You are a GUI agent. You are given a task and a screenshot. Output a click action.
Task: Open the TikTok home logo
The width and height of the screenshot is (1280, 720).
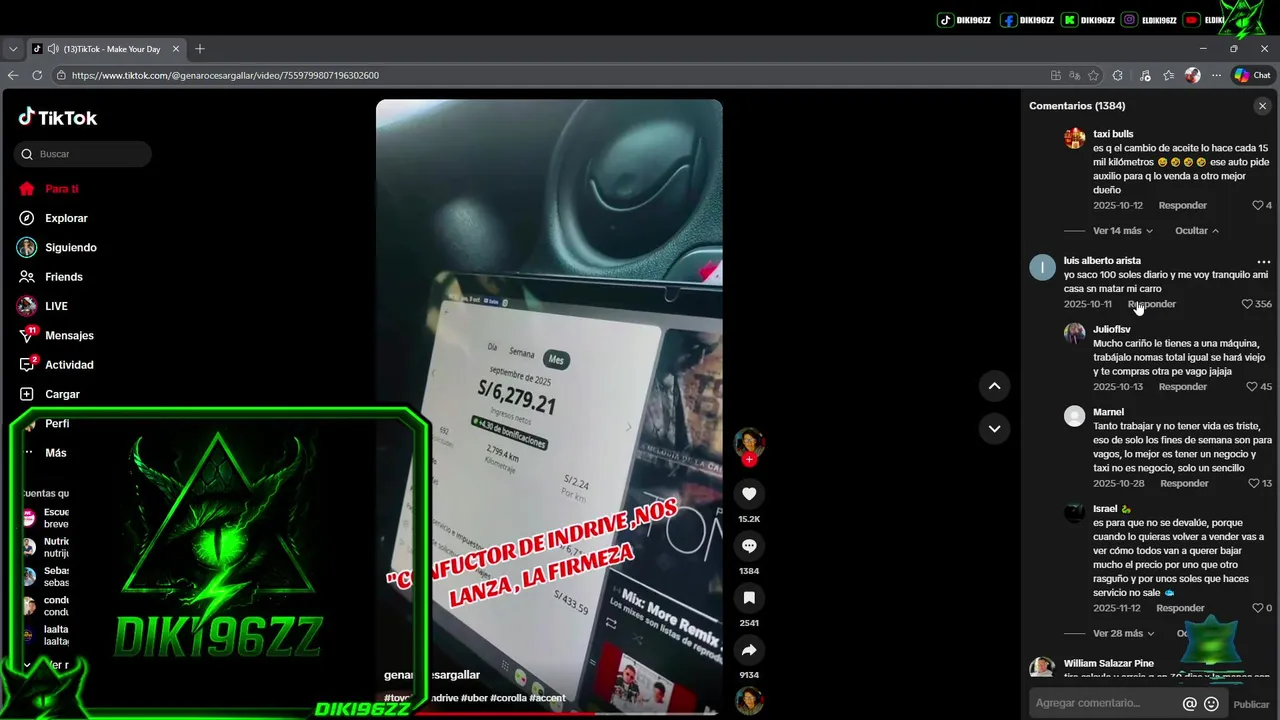[x=58, y=117]
